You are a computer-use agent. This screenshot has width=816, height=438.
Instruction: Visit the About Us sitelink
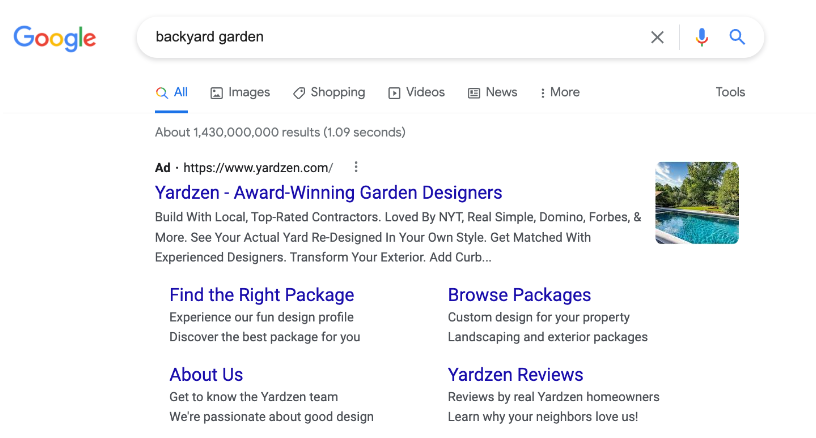click(x=206, y=375)
